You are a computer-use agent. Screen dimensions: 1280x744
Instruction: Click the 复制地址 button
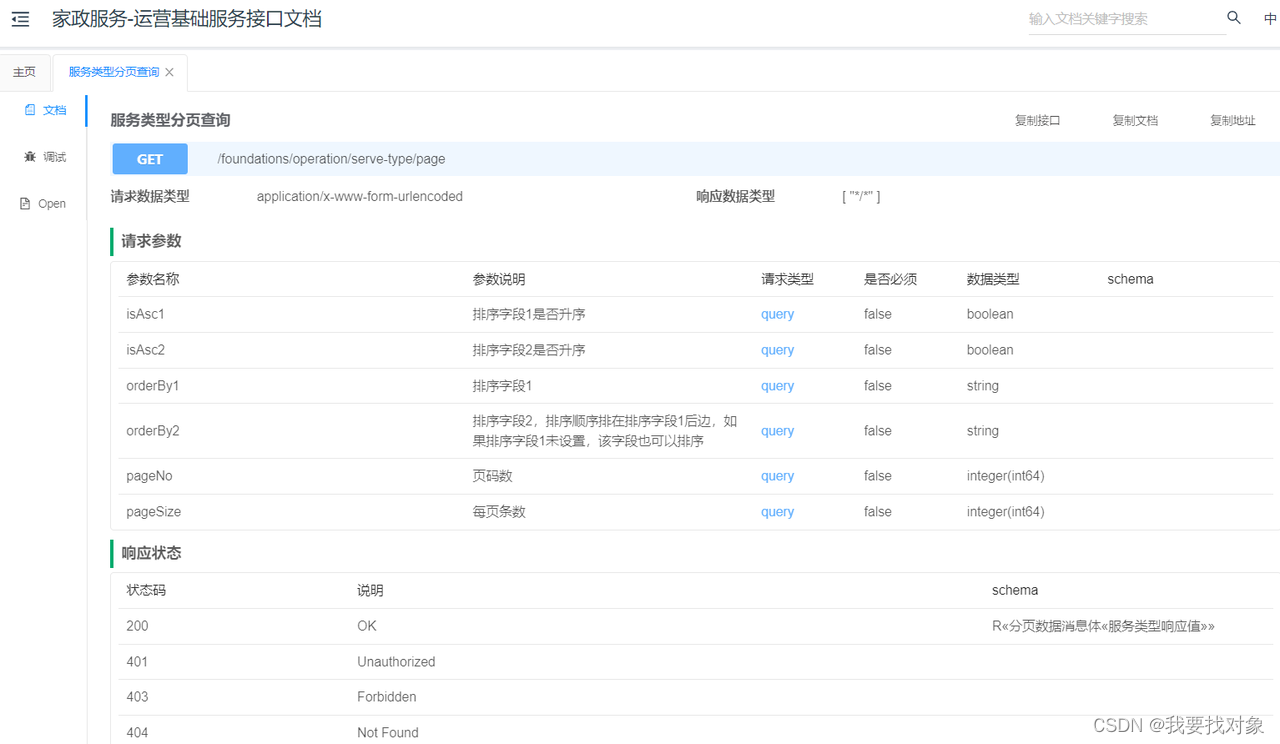pyautogui.click(x=1233, y=120)
